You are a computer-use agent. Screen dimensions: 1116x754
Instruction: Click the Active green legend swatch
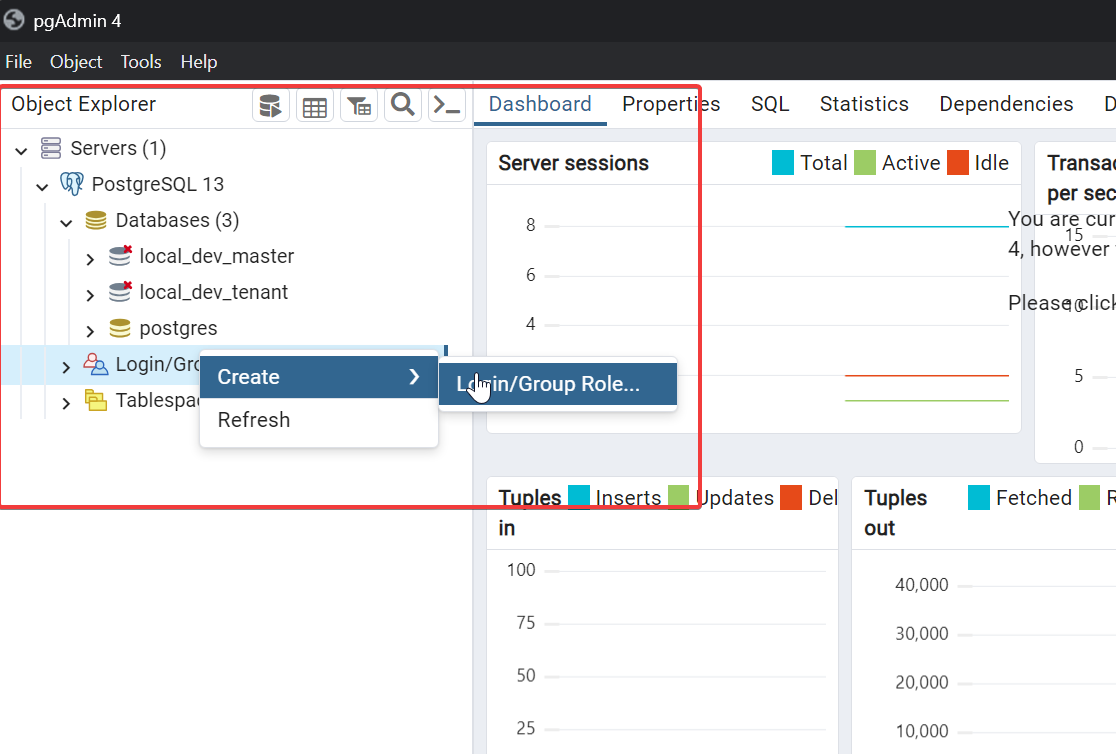point(865,162)
